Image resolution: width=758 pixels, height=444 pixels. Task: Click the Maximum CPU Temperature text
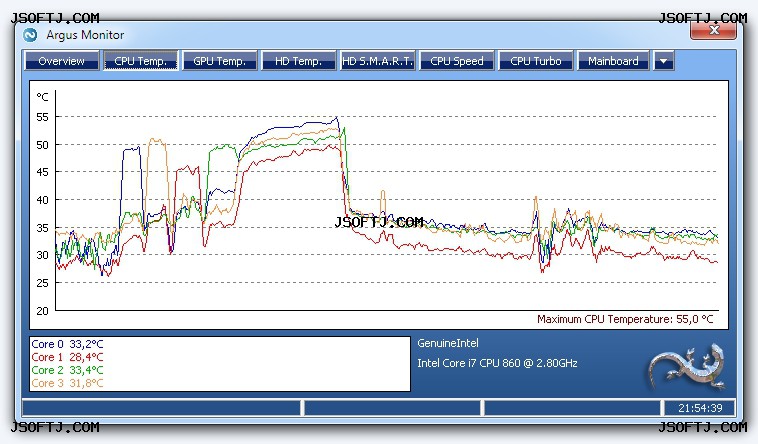pyautogui.click(x=625, y=319)
